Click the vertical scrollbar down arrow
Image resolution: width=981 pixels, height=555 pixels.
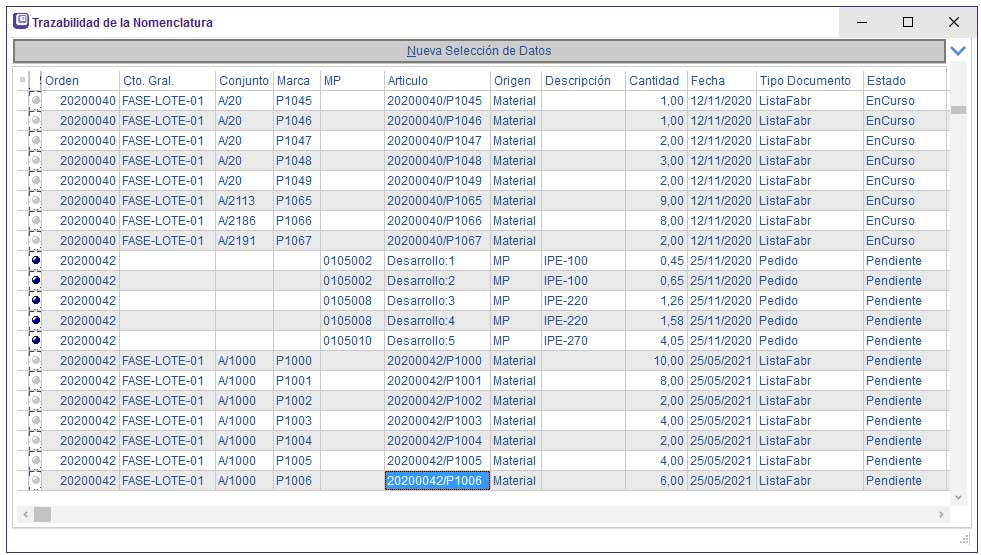(958, 497)
